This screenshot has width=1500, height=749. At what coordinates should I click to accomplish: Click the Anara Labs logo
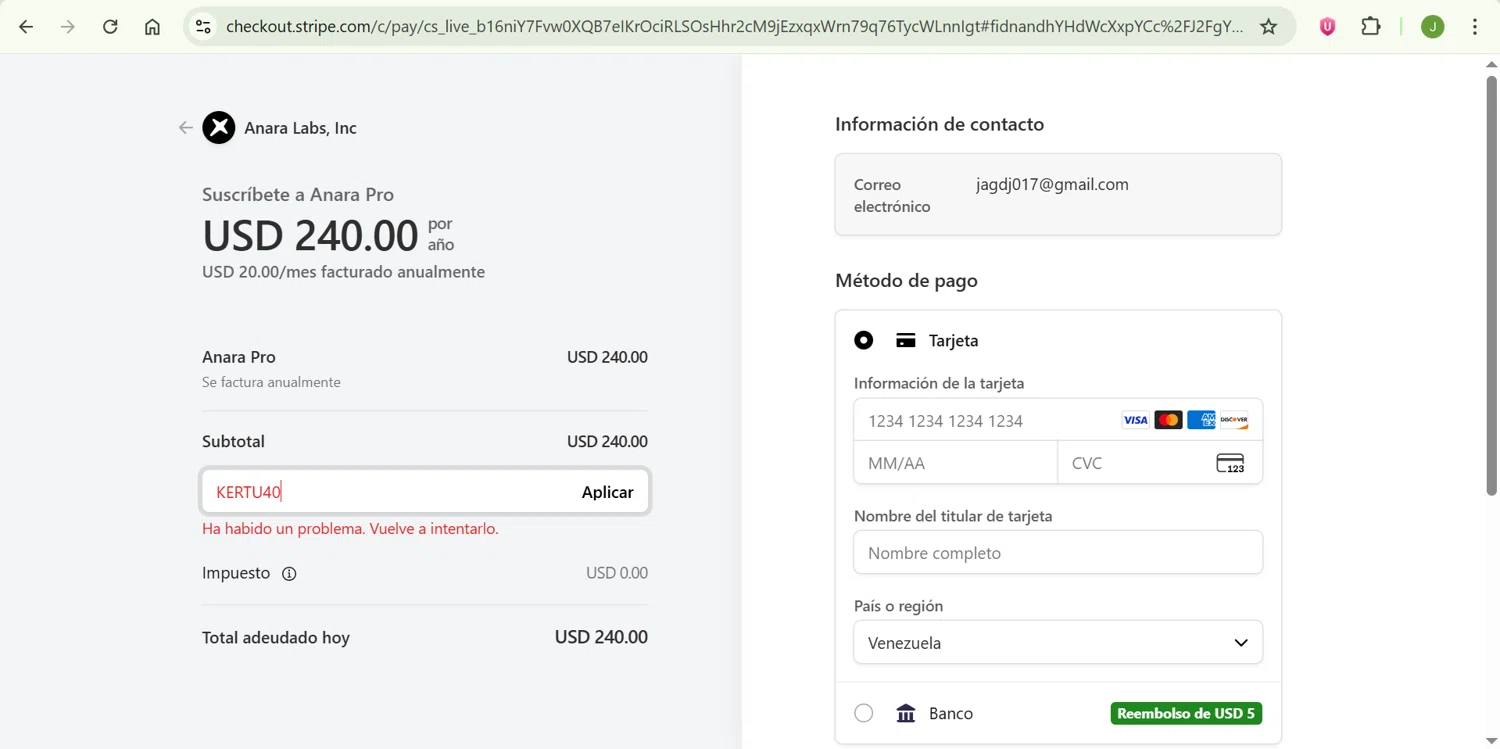click(x=219, y=127)
